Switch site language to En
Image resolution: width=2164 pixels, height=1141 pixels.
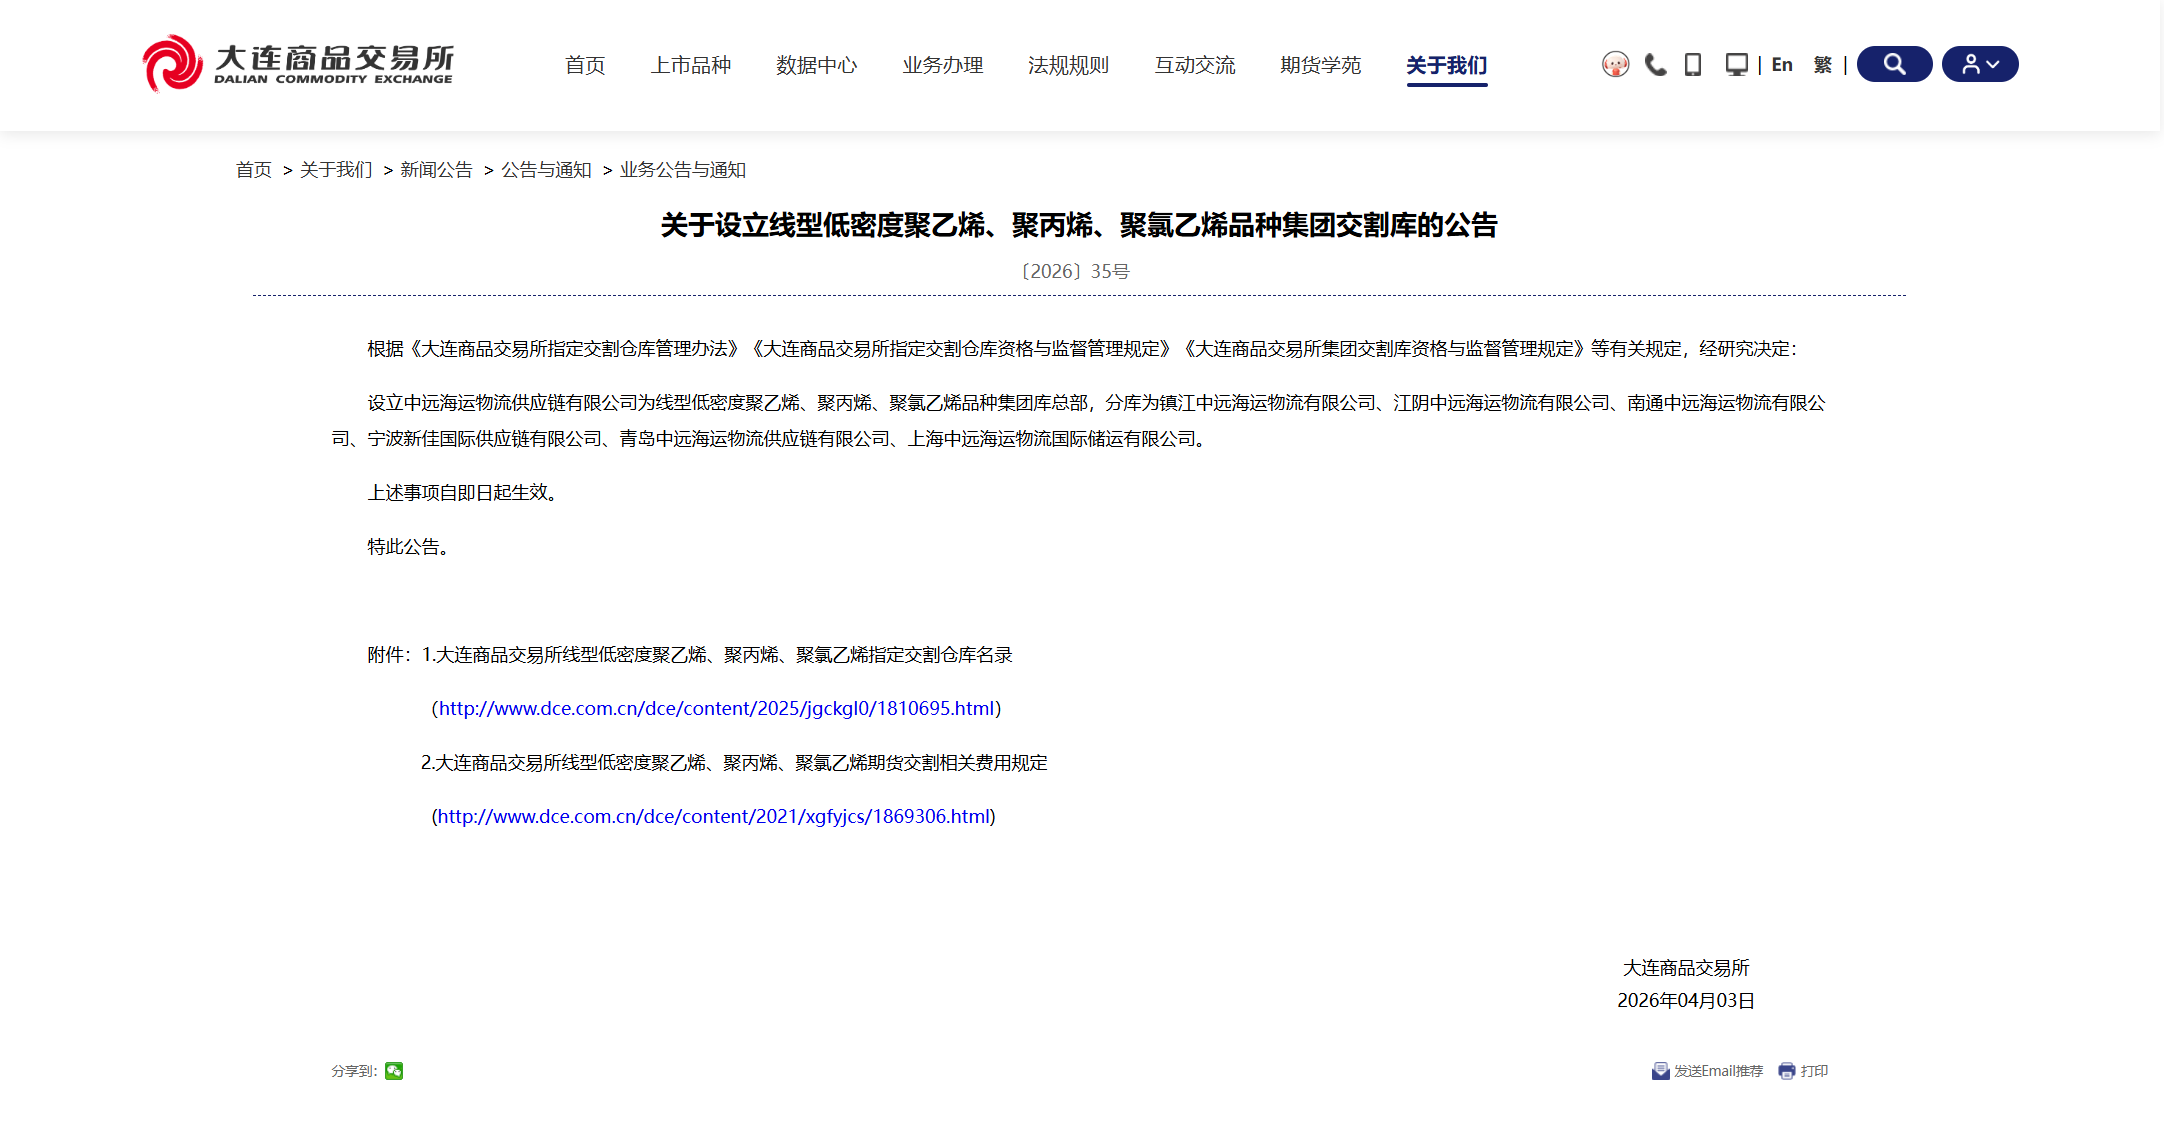1781,64
